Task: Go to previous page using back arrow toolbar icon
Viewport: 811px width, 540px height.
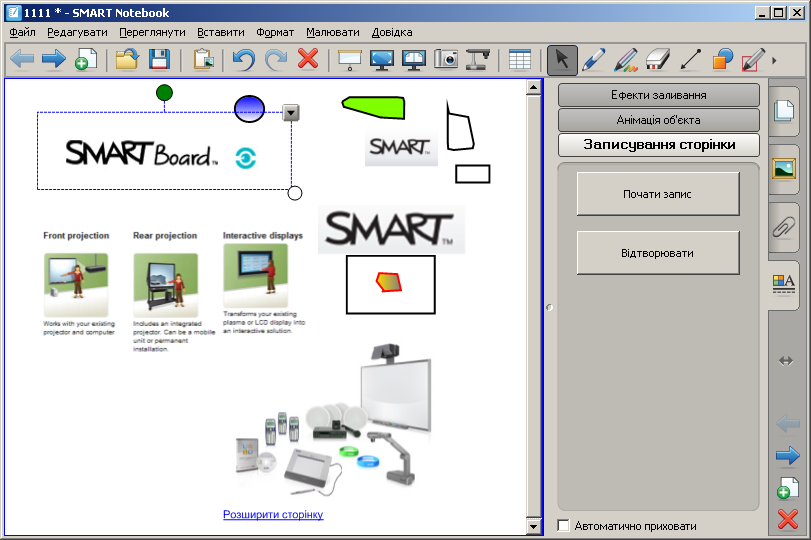Action: pos(22,59)
